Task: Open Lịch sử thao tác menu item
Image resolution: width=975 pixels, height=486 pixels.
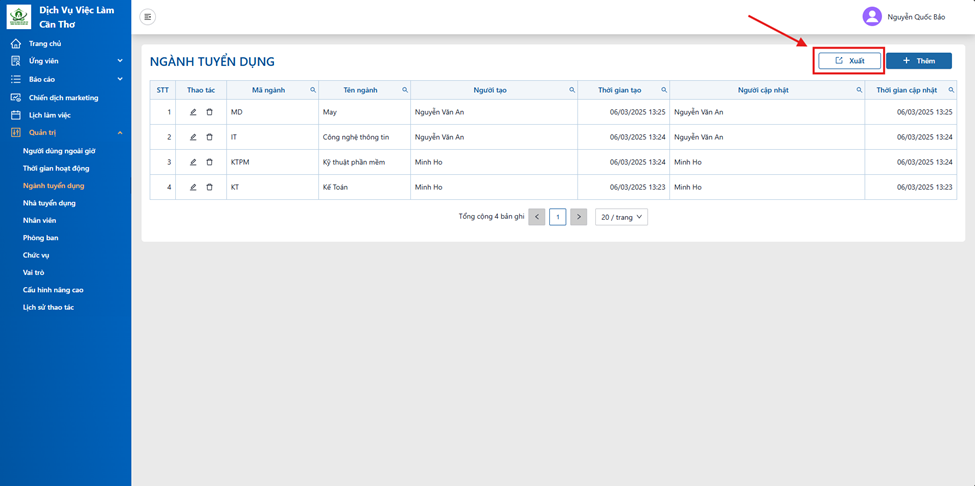Action: (48, 307)
